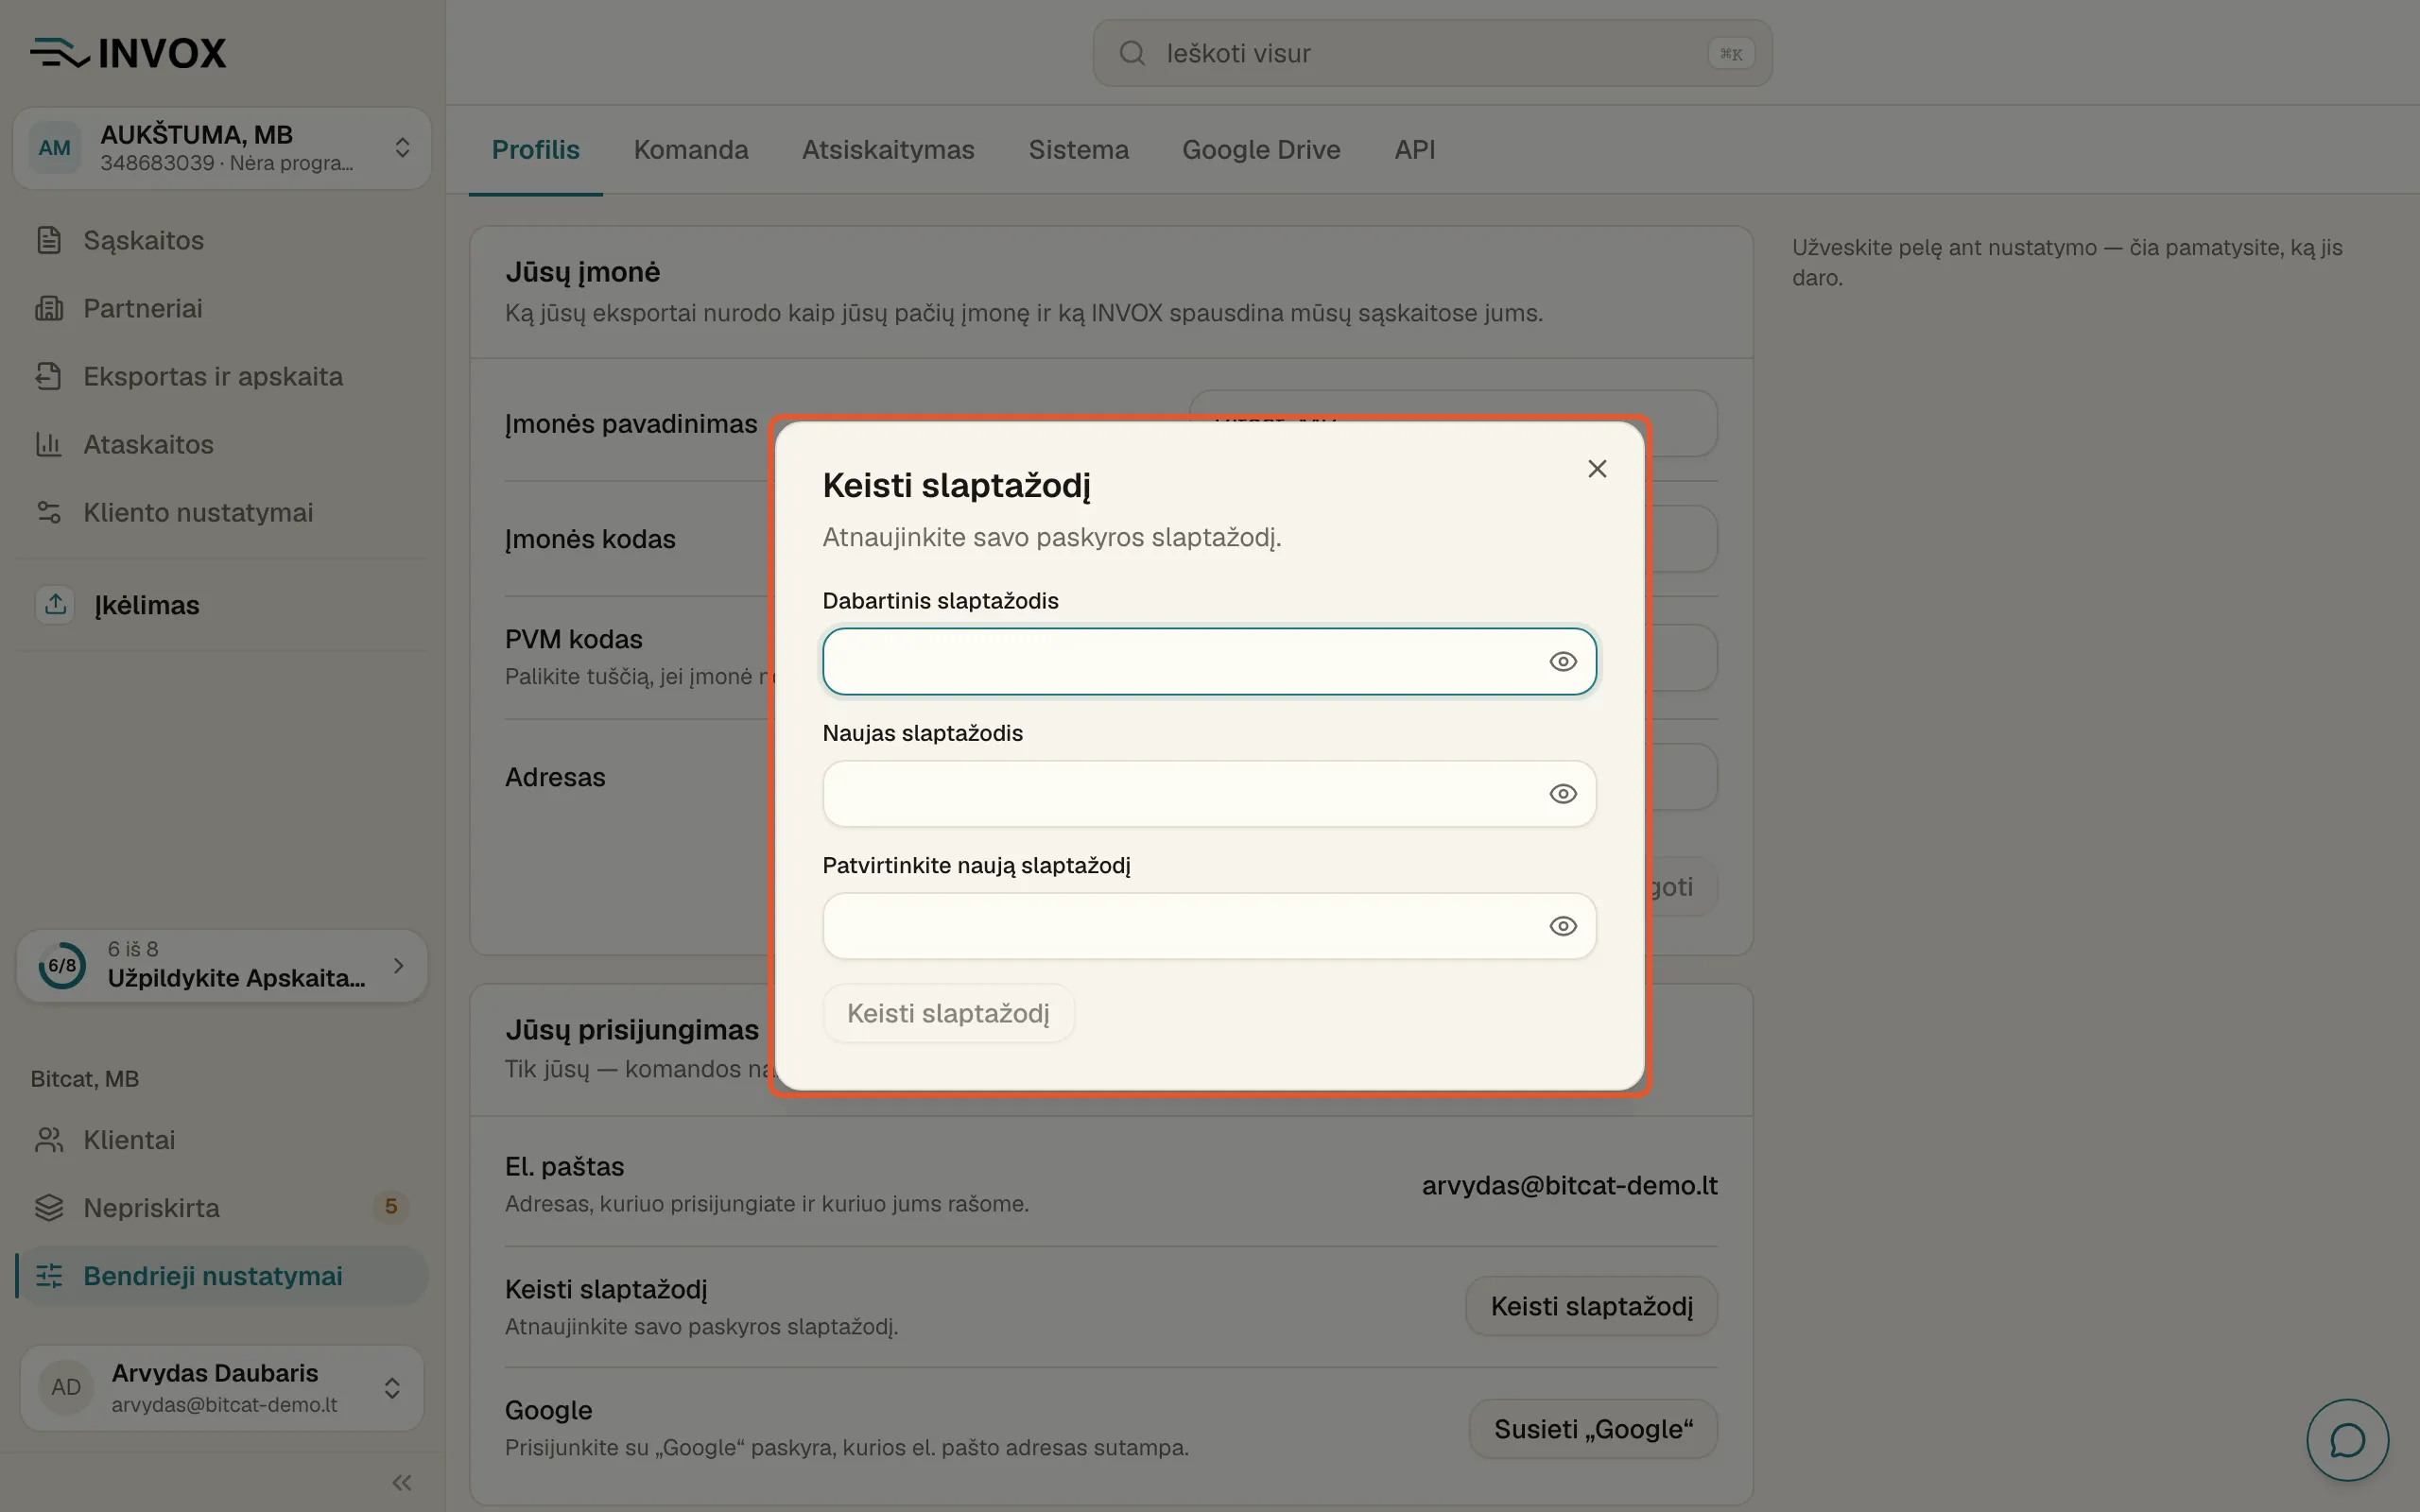Open the Sistema tab
Image resolution: width=2420 pixels, height=1512 pixels.
(x=1079, y=150)
